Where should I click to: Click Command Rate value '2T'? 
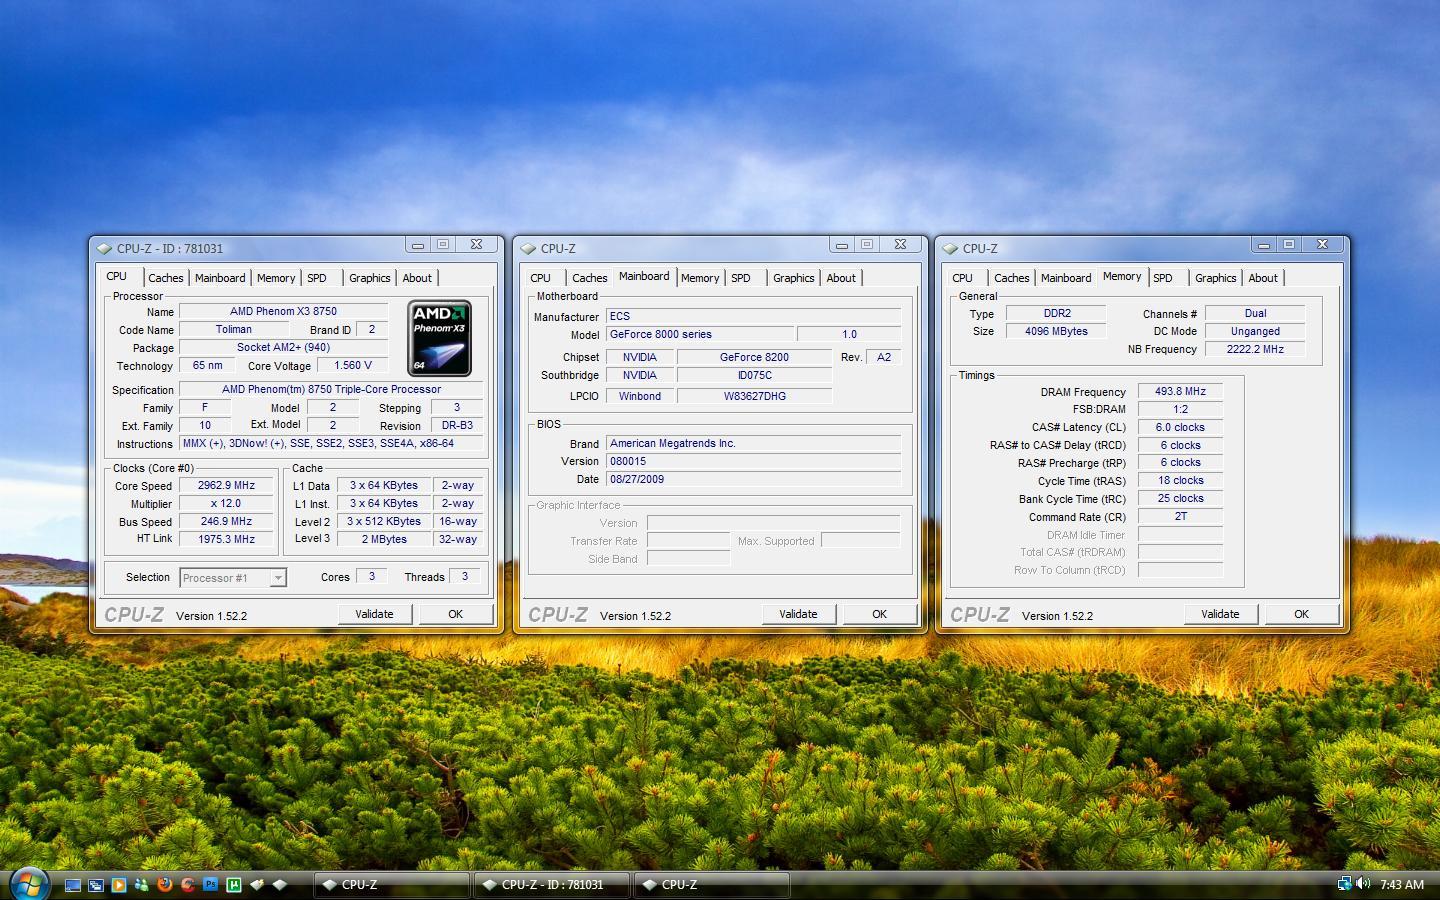pos(1181,517)
